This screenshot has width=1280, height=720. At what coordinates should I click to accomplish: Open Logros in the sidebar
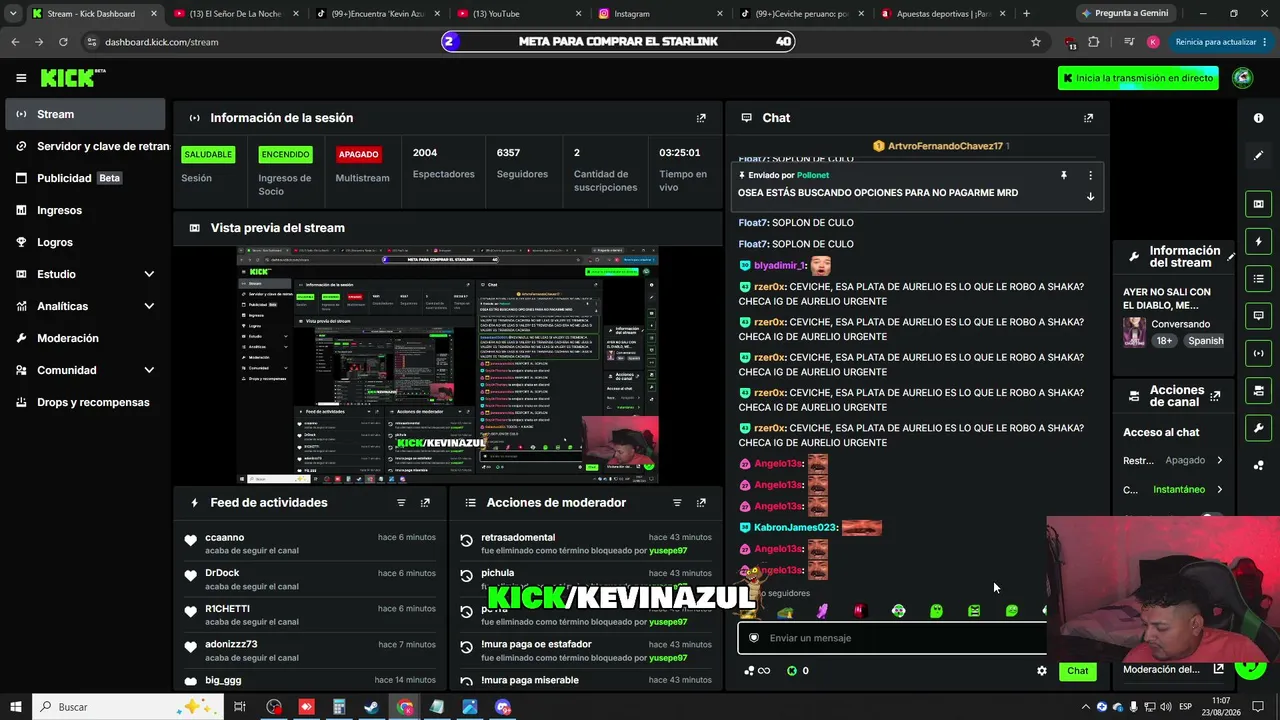[85, 242]
